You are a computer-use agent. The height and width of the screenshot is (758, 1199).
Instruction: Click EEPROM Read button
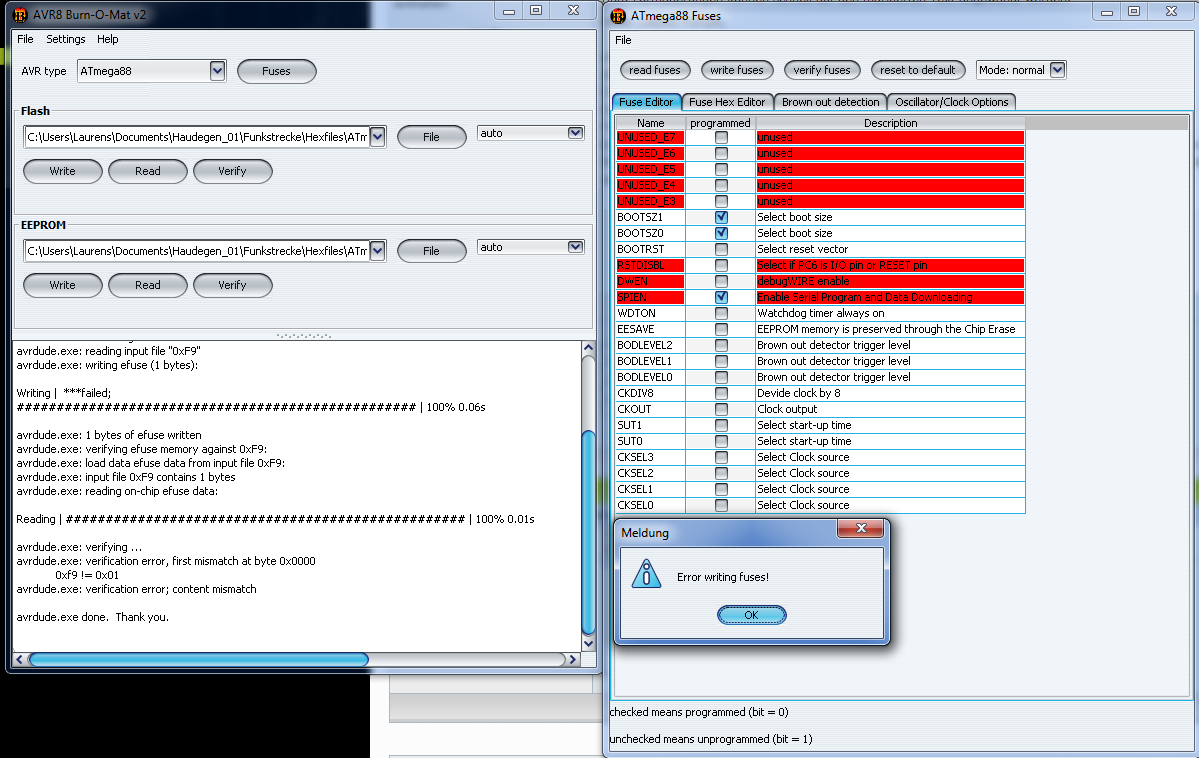(148, 285)
